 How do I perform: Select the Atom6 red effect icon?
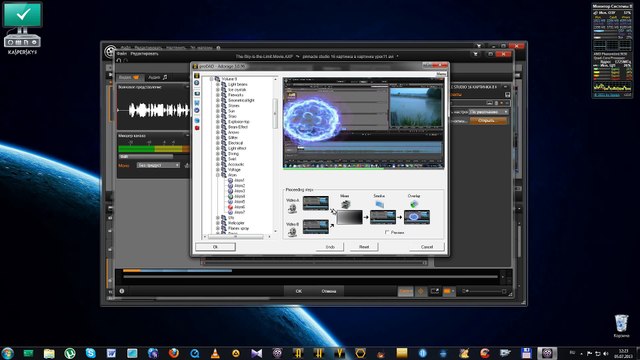(x=230, y=207)
